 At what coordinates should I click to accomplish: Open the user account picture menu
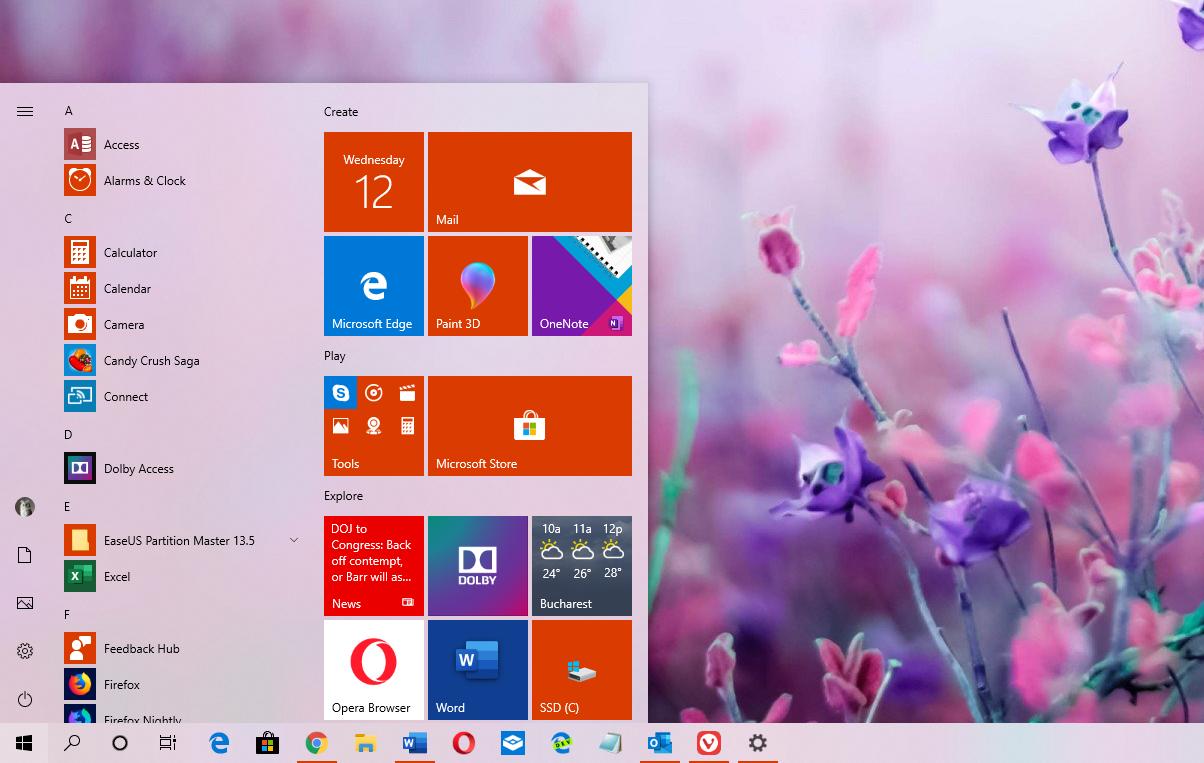[x=25, y=507]
